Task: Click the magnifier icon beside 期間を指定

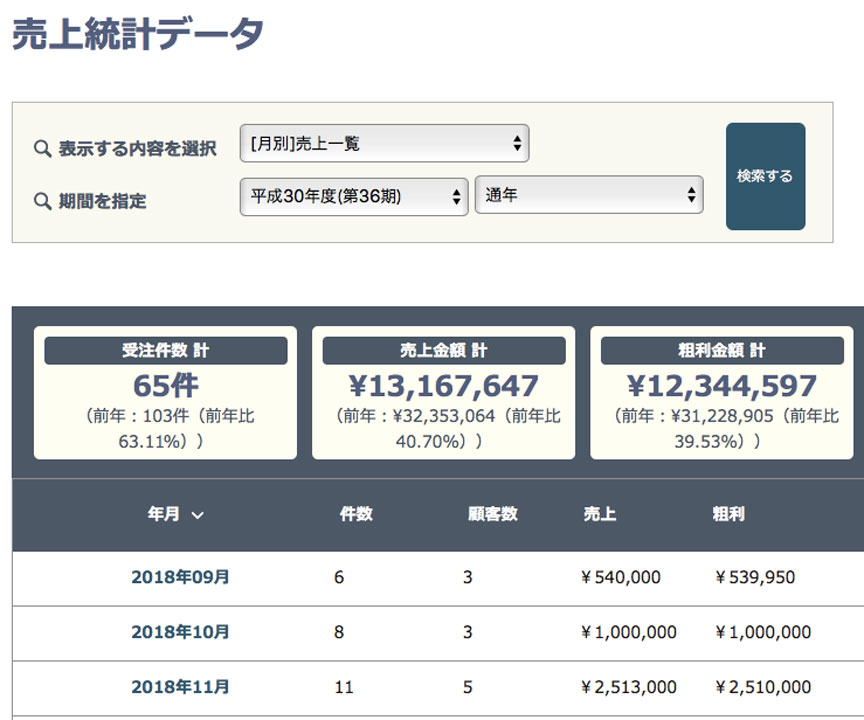Action: [42, 201]
